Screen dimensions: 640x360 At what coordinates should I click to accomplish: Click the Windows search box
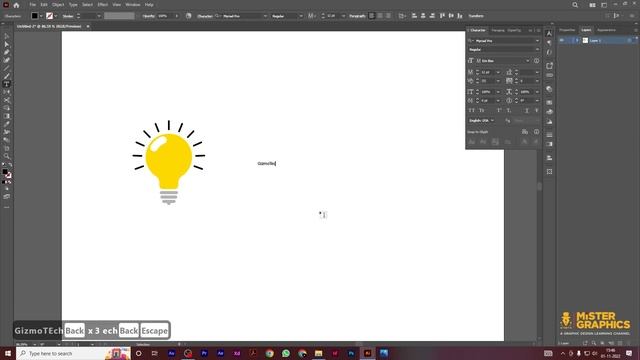click(x=73, y=353)
